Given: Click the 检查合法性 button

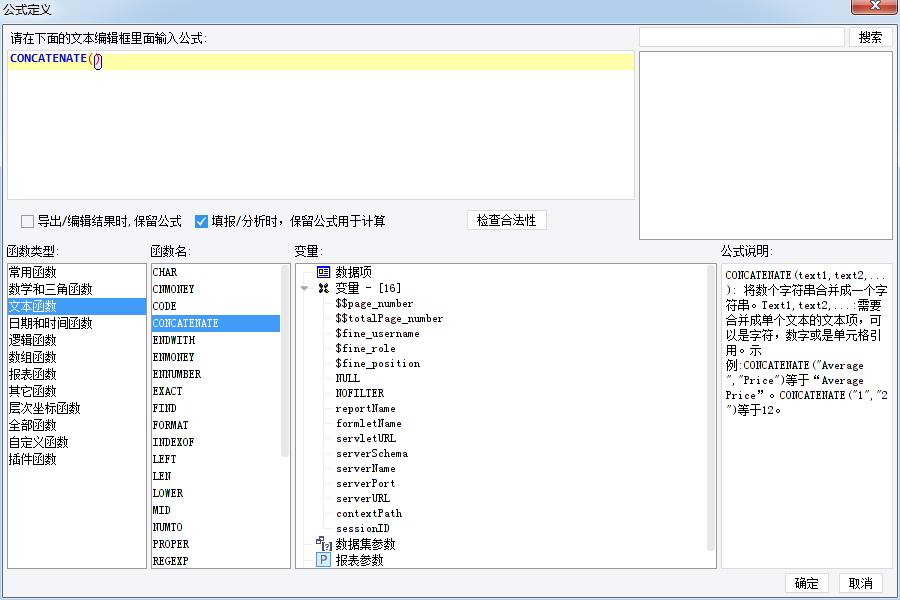Looking at the screenshot, I should click(506, 220).
